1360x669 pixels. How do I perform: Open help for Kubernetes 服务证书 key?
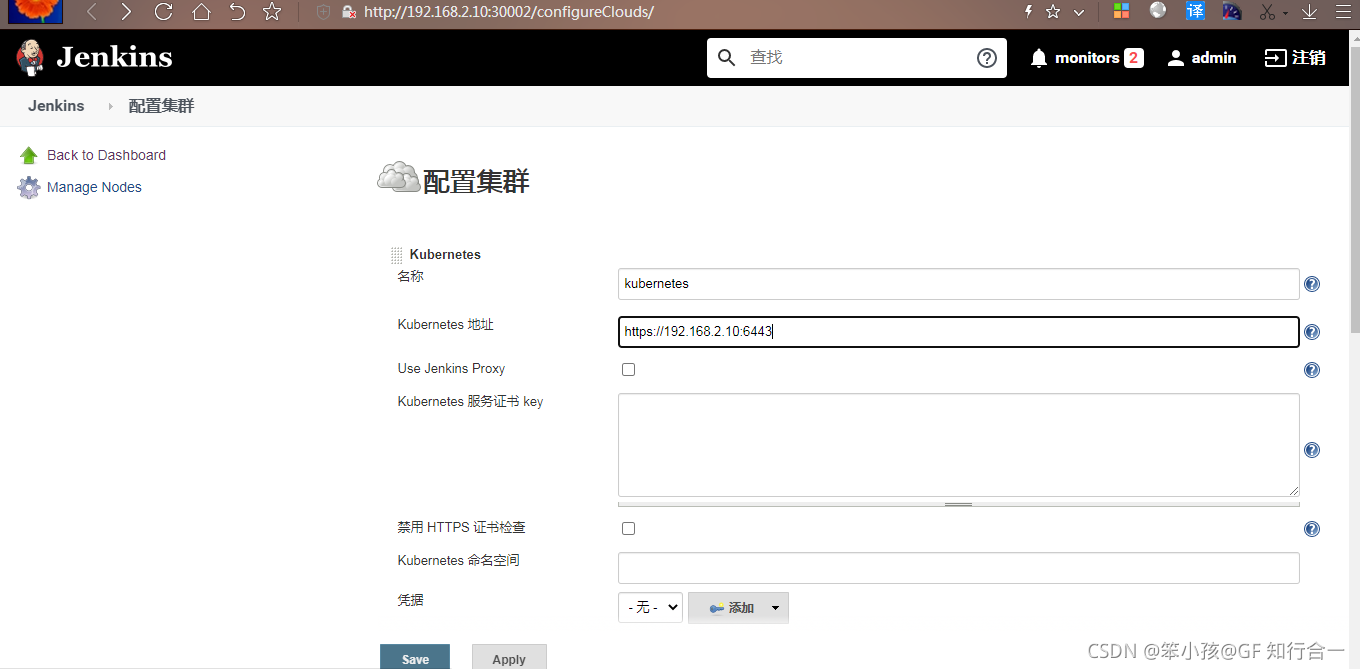(1312, 450)
